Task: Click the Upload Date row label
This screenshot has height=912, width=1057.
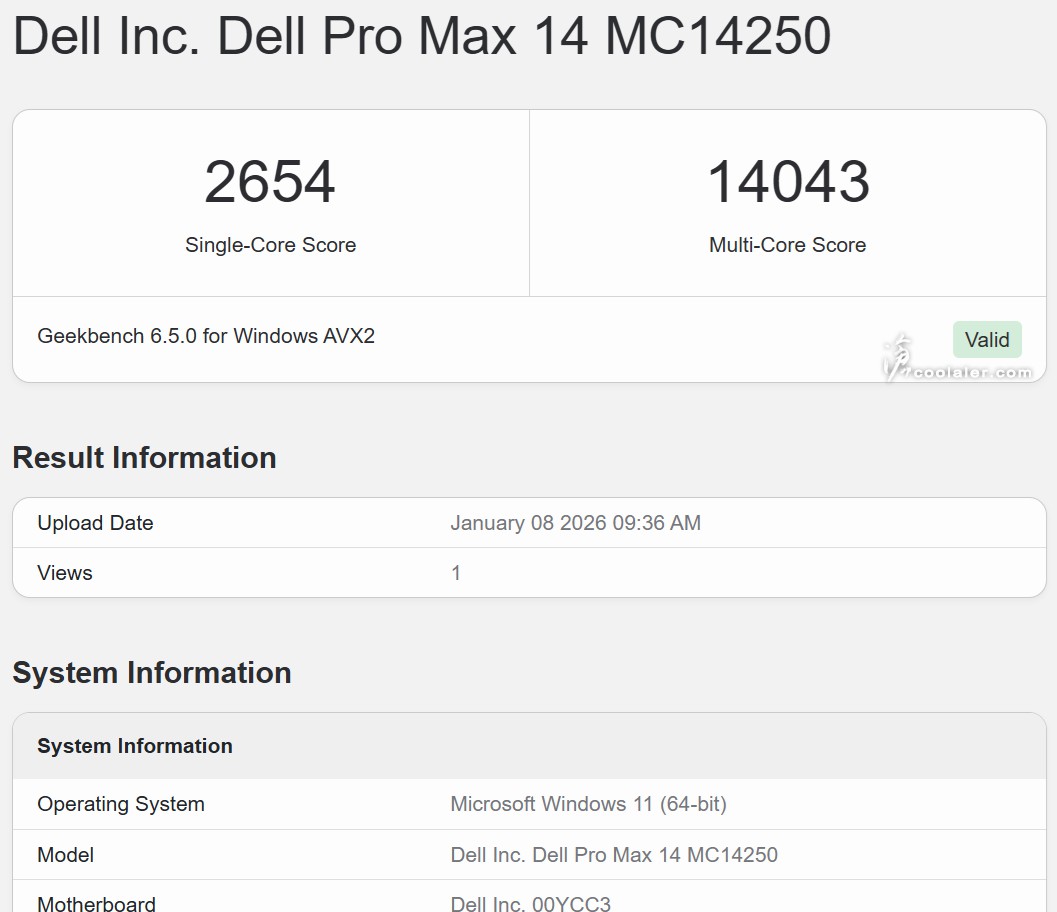Action: 95,523
